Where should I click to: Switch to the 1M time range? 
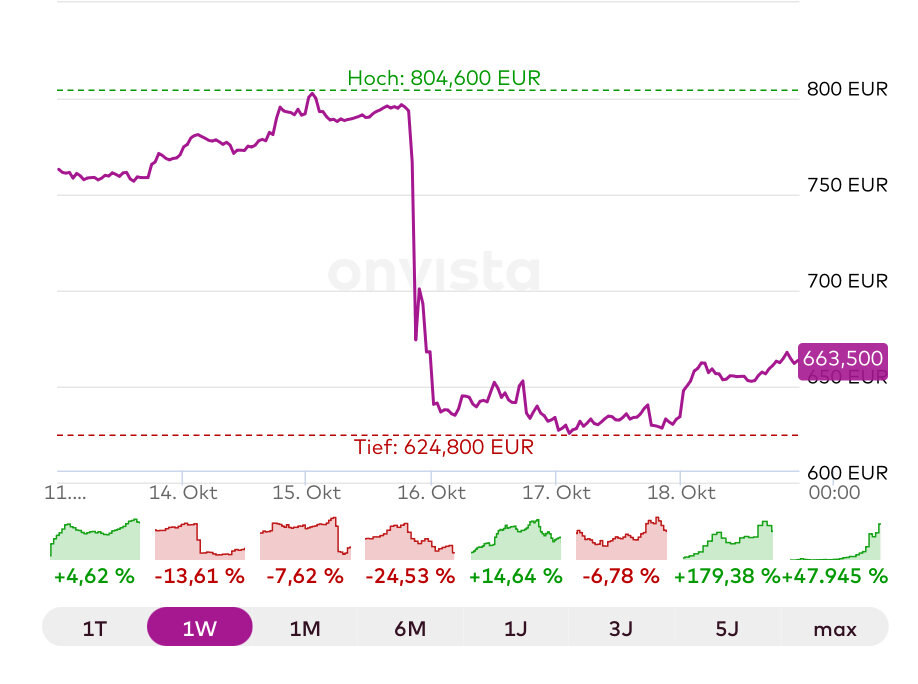[305, 628]
